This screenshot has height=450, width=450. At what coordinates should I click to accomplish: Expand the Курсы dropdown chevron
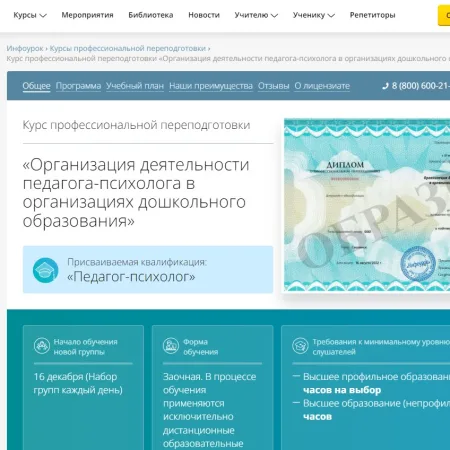click(x=43, y=15)
